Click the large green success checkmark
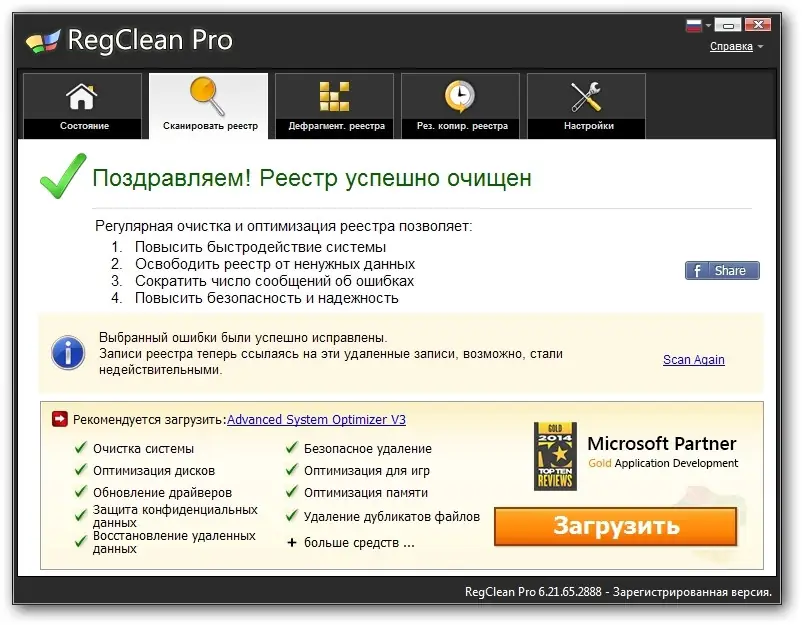 click(63, 175)
